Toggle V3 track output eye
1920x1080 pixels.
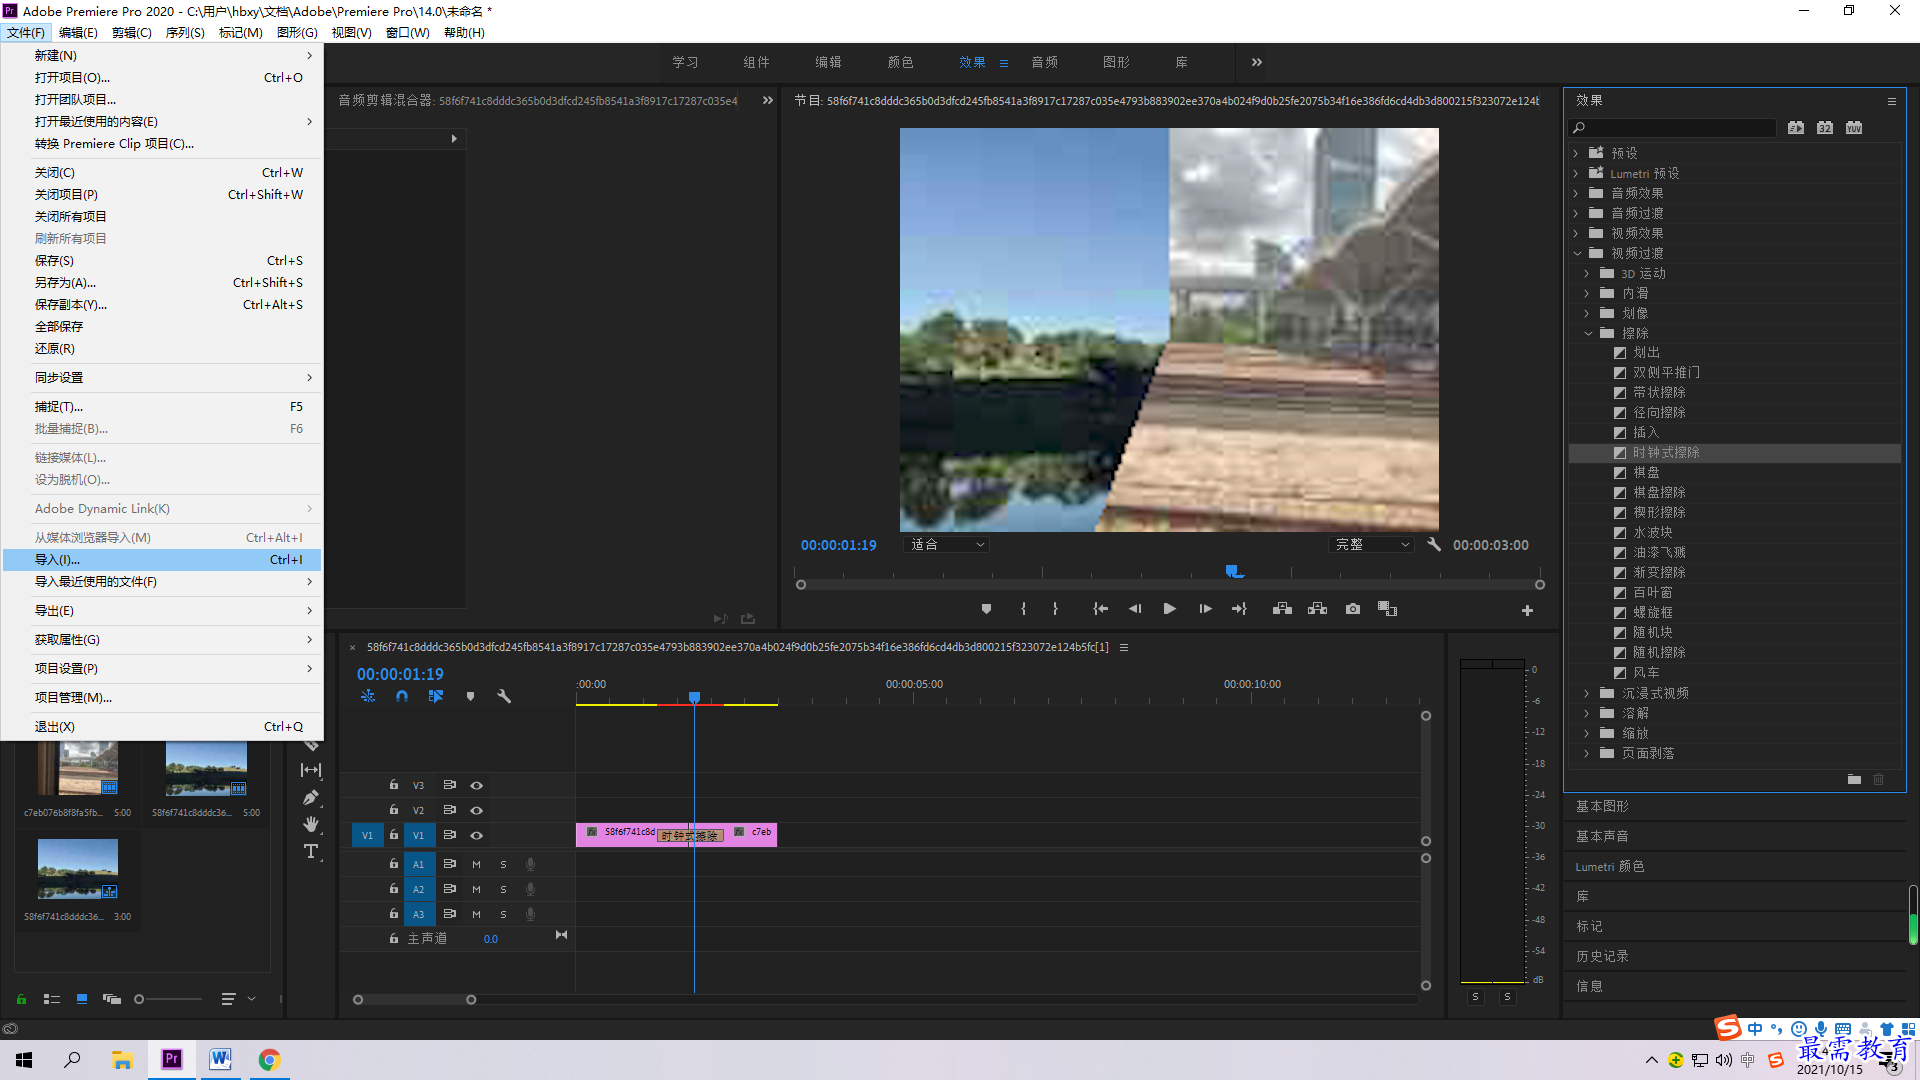click(476, 785)
